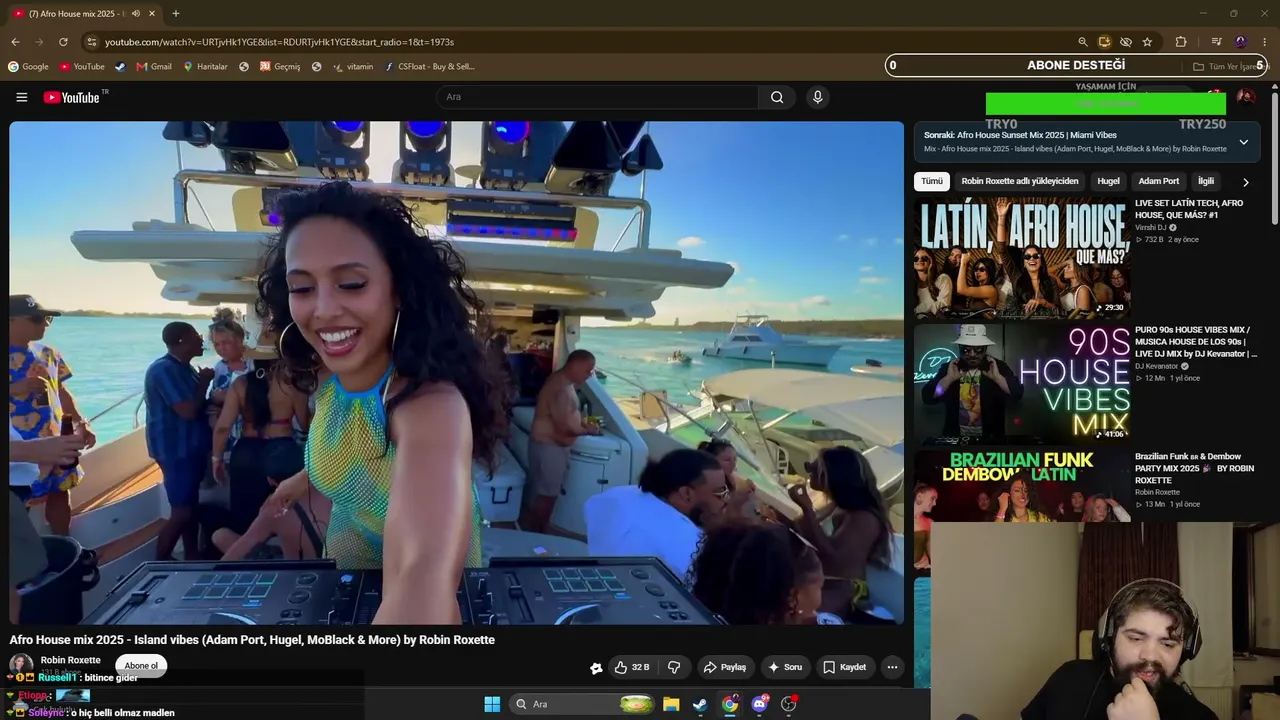
Task: Open the YouTube account avatar menu
Action: point(1246,97)
